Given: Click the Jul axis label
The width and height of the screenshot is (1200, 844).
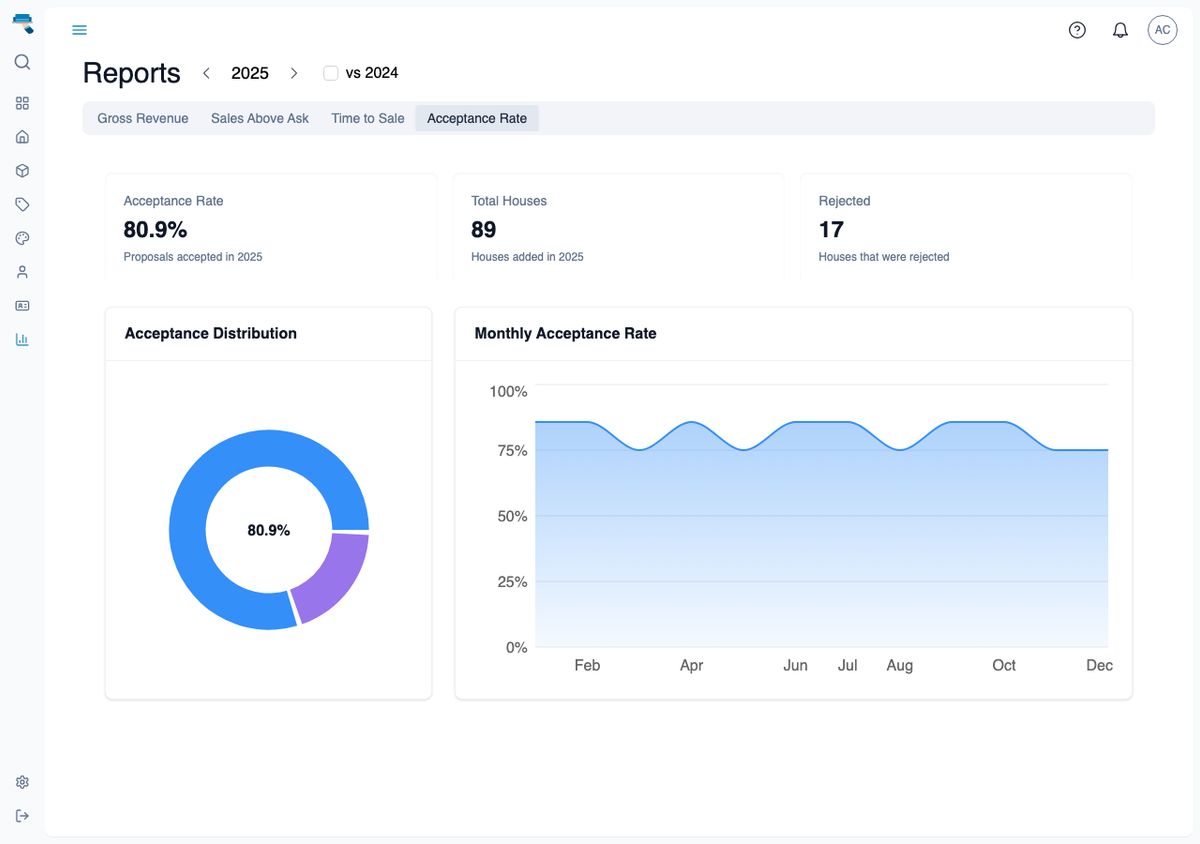Looking at the screenshot, I should pyautogui.click(x=847, y=665).
